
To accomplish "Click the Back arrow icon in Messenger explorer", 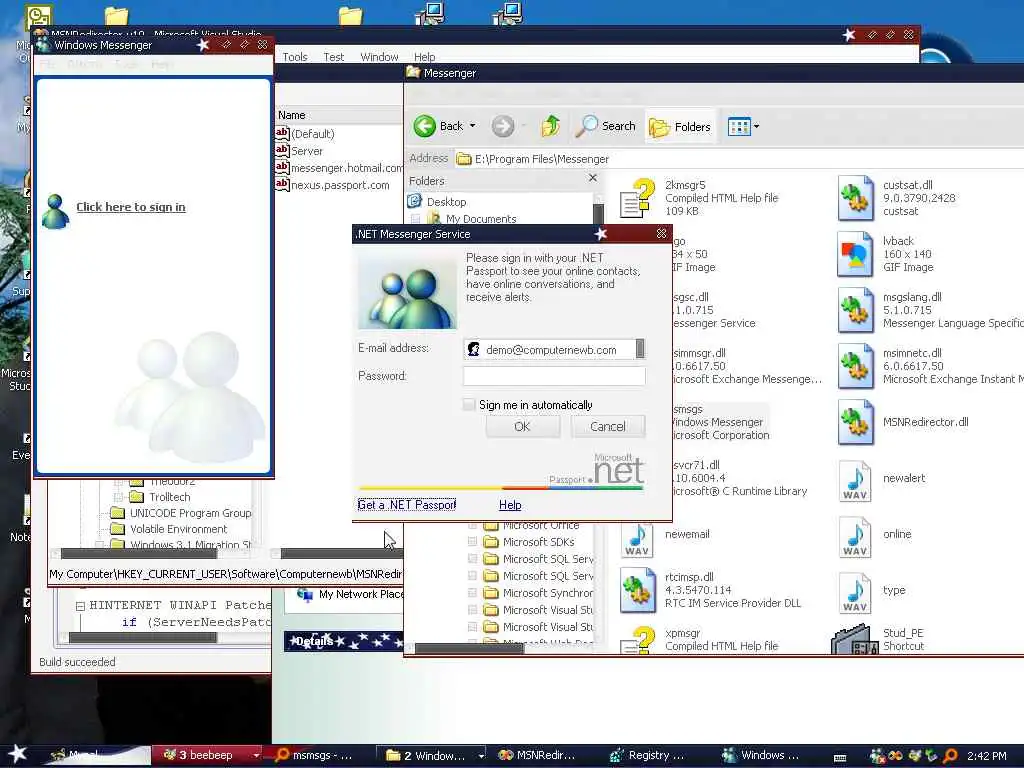I will (424, 126).
